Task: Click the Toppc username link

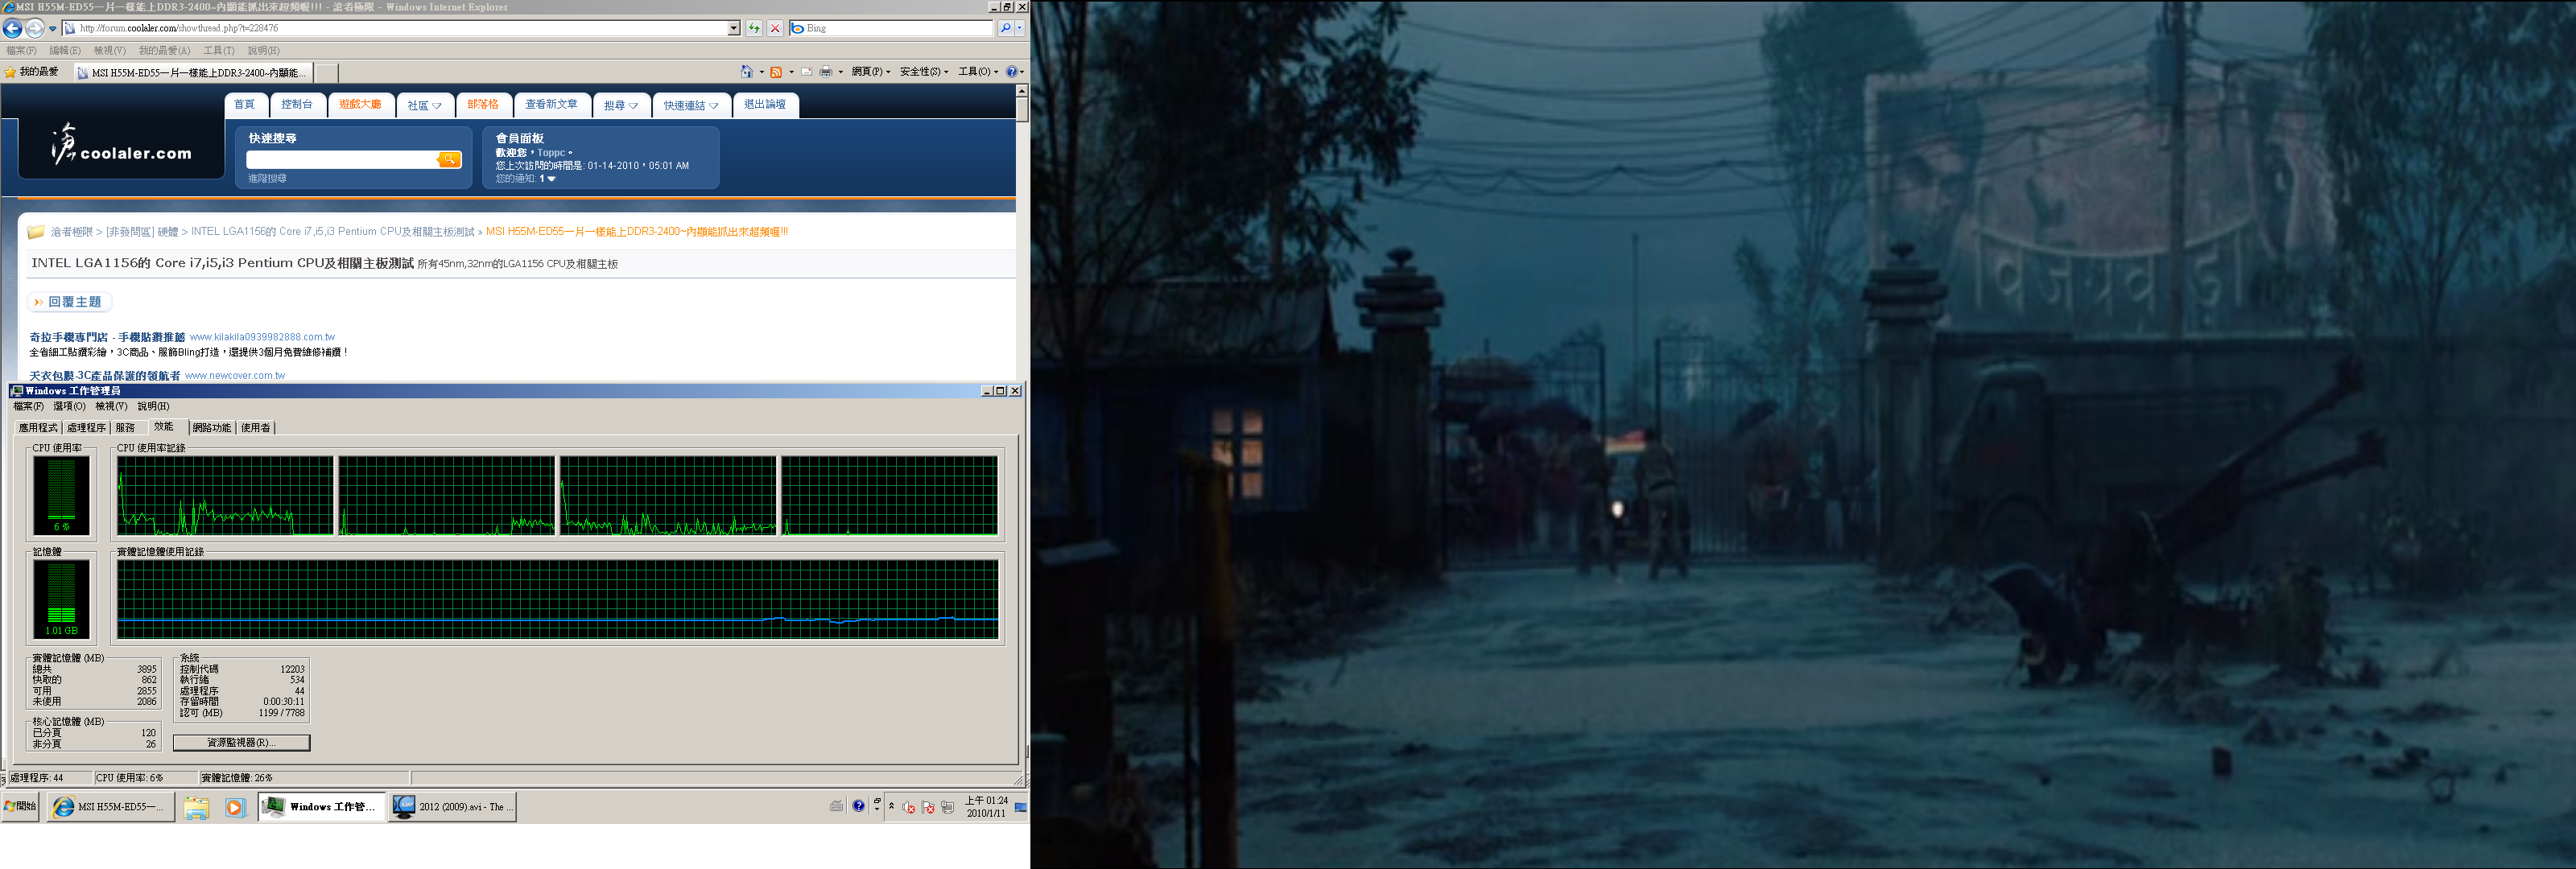Action: (x=551, y=153)
